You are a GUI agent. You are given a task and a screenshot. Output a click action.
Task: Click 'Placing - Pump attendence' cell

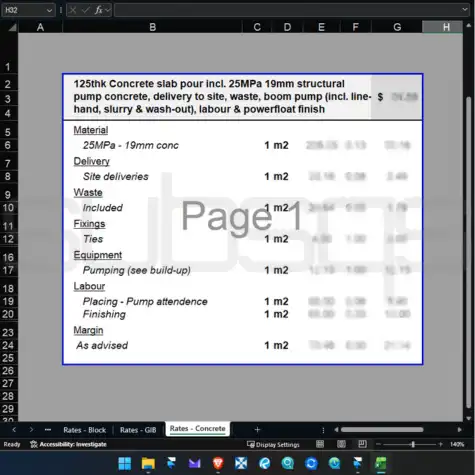pyautogui.click(x=145, y=302)
